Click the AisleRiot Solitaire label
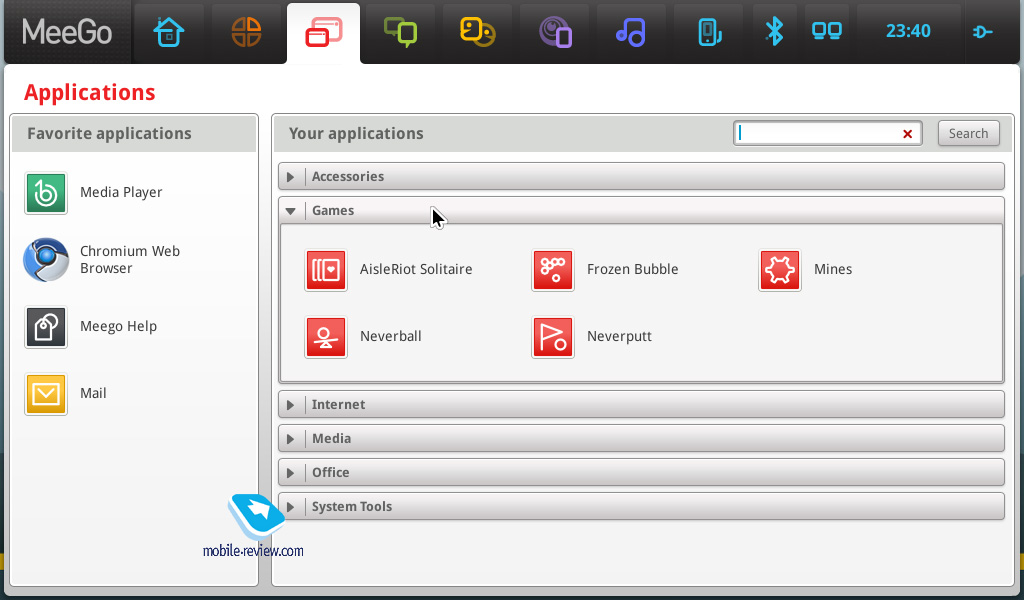The width and height of the screenshot is (1024, 600). click(x=415, y=269)
